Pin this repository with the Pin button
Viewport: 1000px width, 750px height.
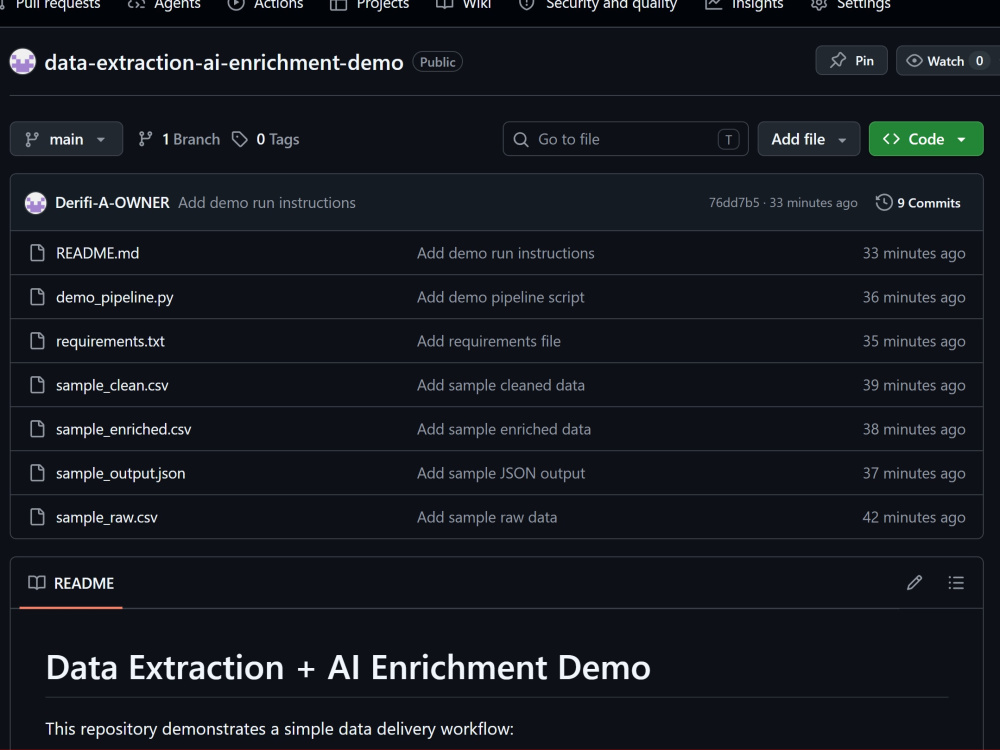(x=851, y=61)
